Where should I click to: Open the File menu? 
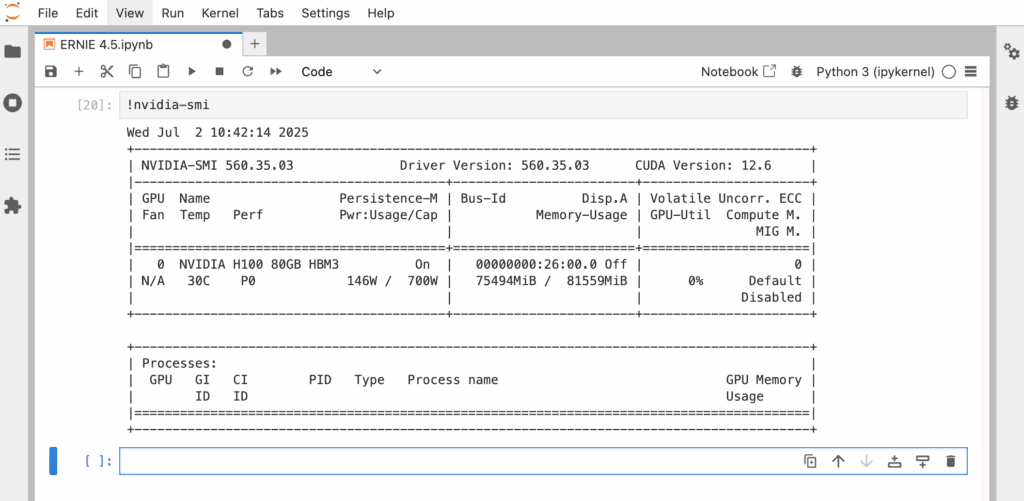click(x=48, y=13)
